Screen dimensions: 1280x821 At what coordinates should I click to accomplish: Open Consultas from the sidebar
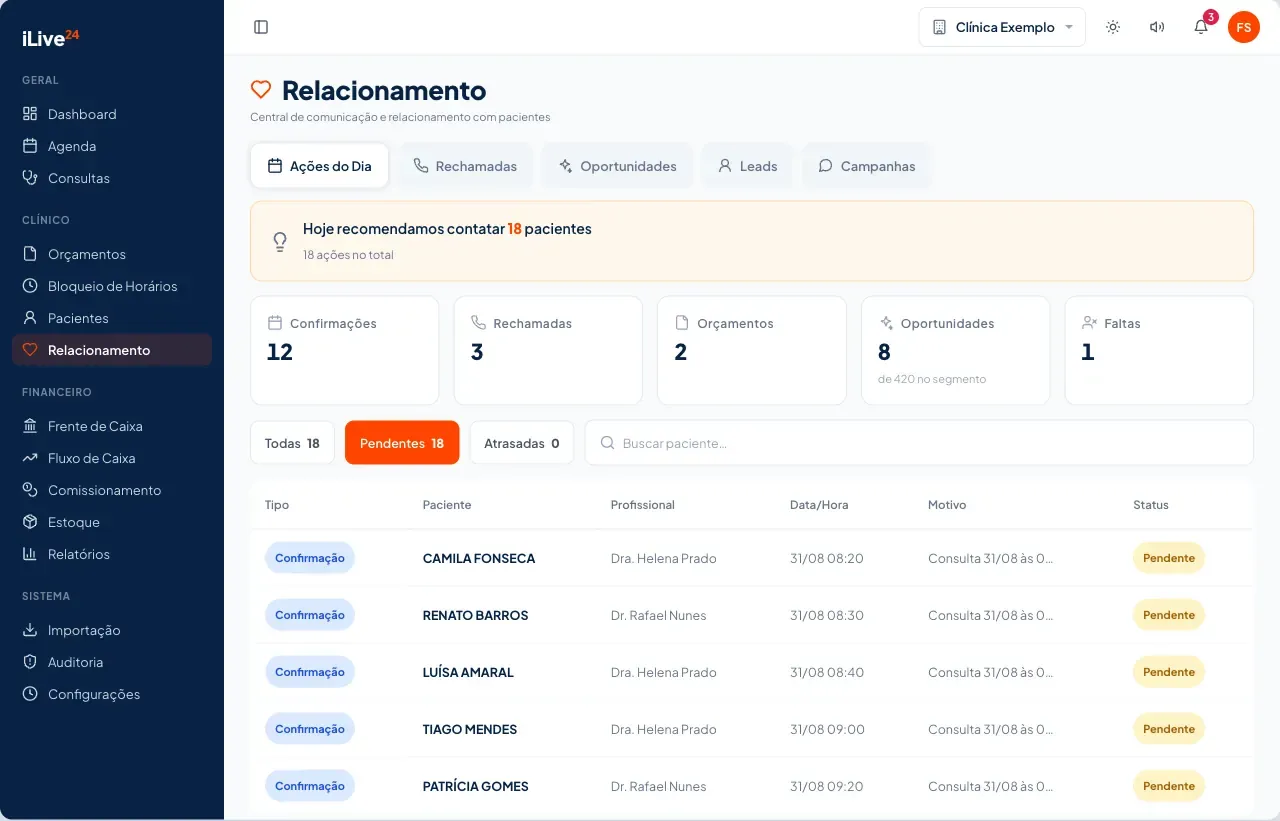click(x=112, y=178)
